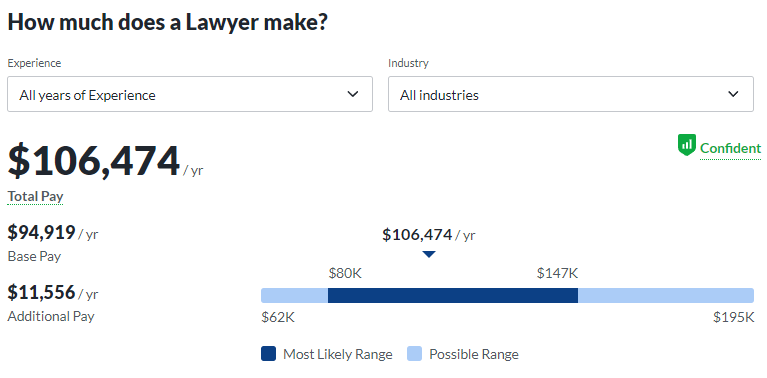Click the $106,474 total pay headline
The height and width of the screenshot is (378, 767).
pos(94,161)
